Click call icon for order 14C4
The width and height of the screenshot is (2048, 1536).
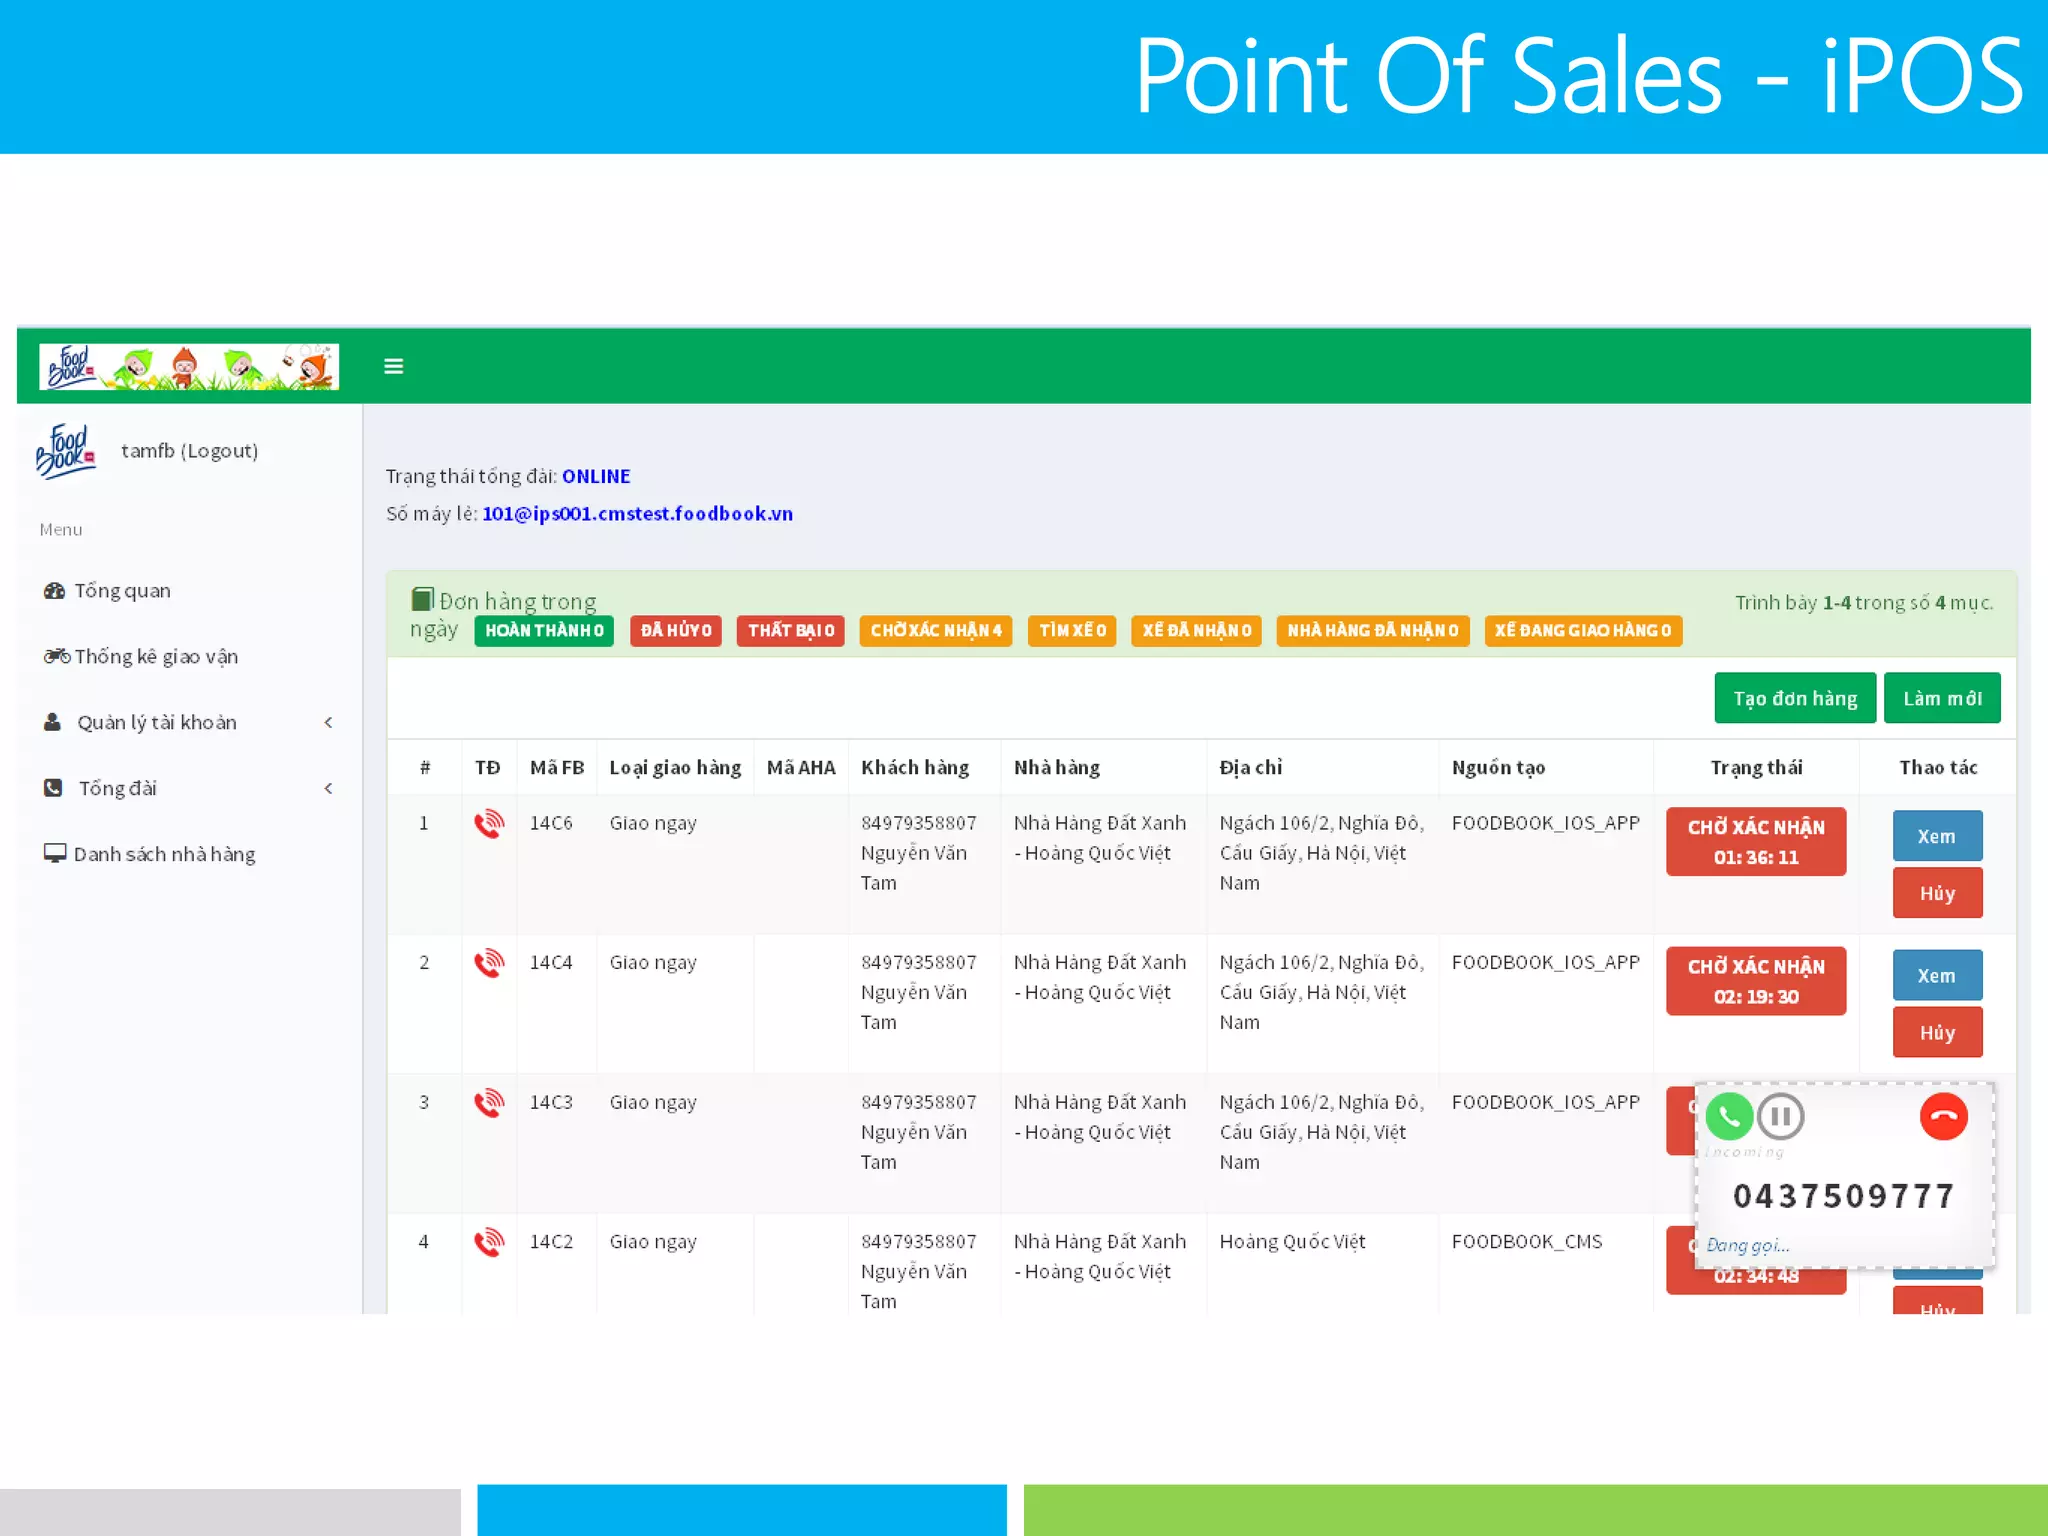(x=489, y=964)
